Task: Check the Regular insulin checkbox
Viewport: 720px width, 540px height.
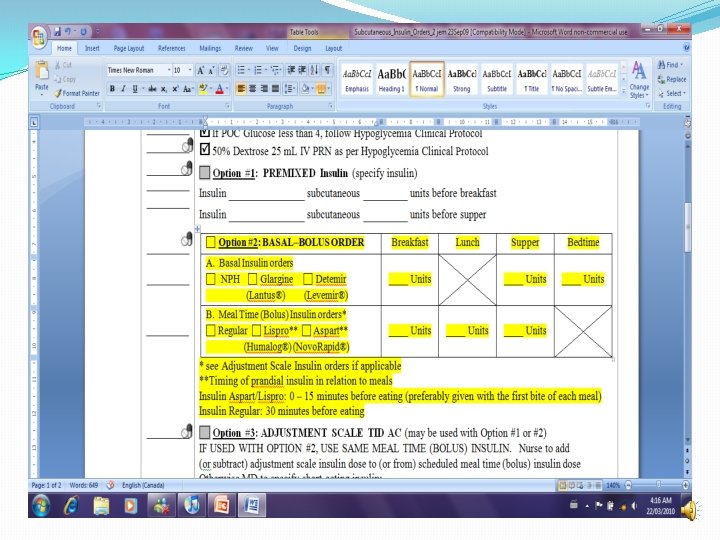Action: click(x=210, y=330)
